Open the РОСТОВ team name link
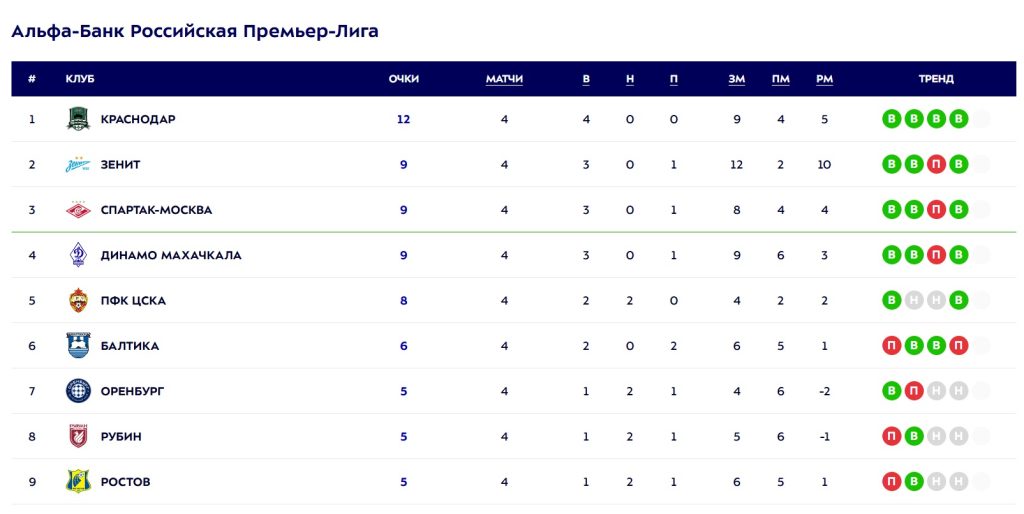1024x514 pixels. (x=125, y=482)
